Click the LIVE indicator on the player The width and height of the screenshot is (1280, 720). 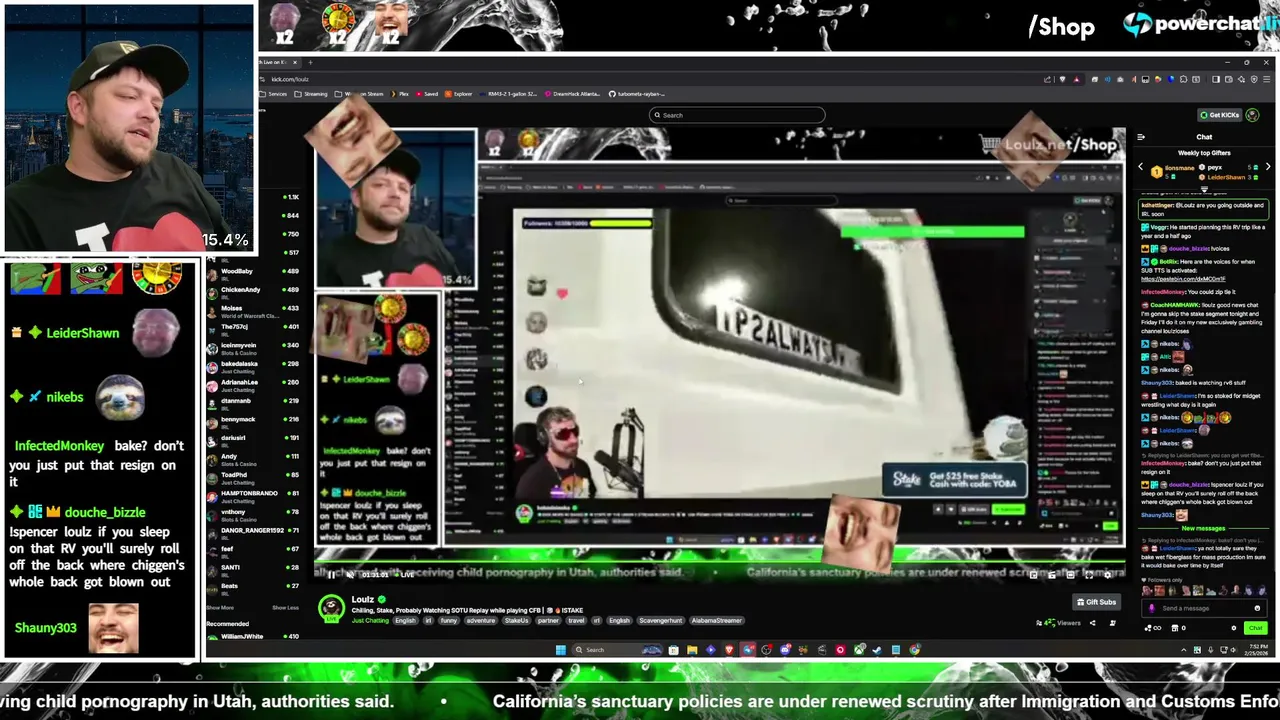click(407, 574)
